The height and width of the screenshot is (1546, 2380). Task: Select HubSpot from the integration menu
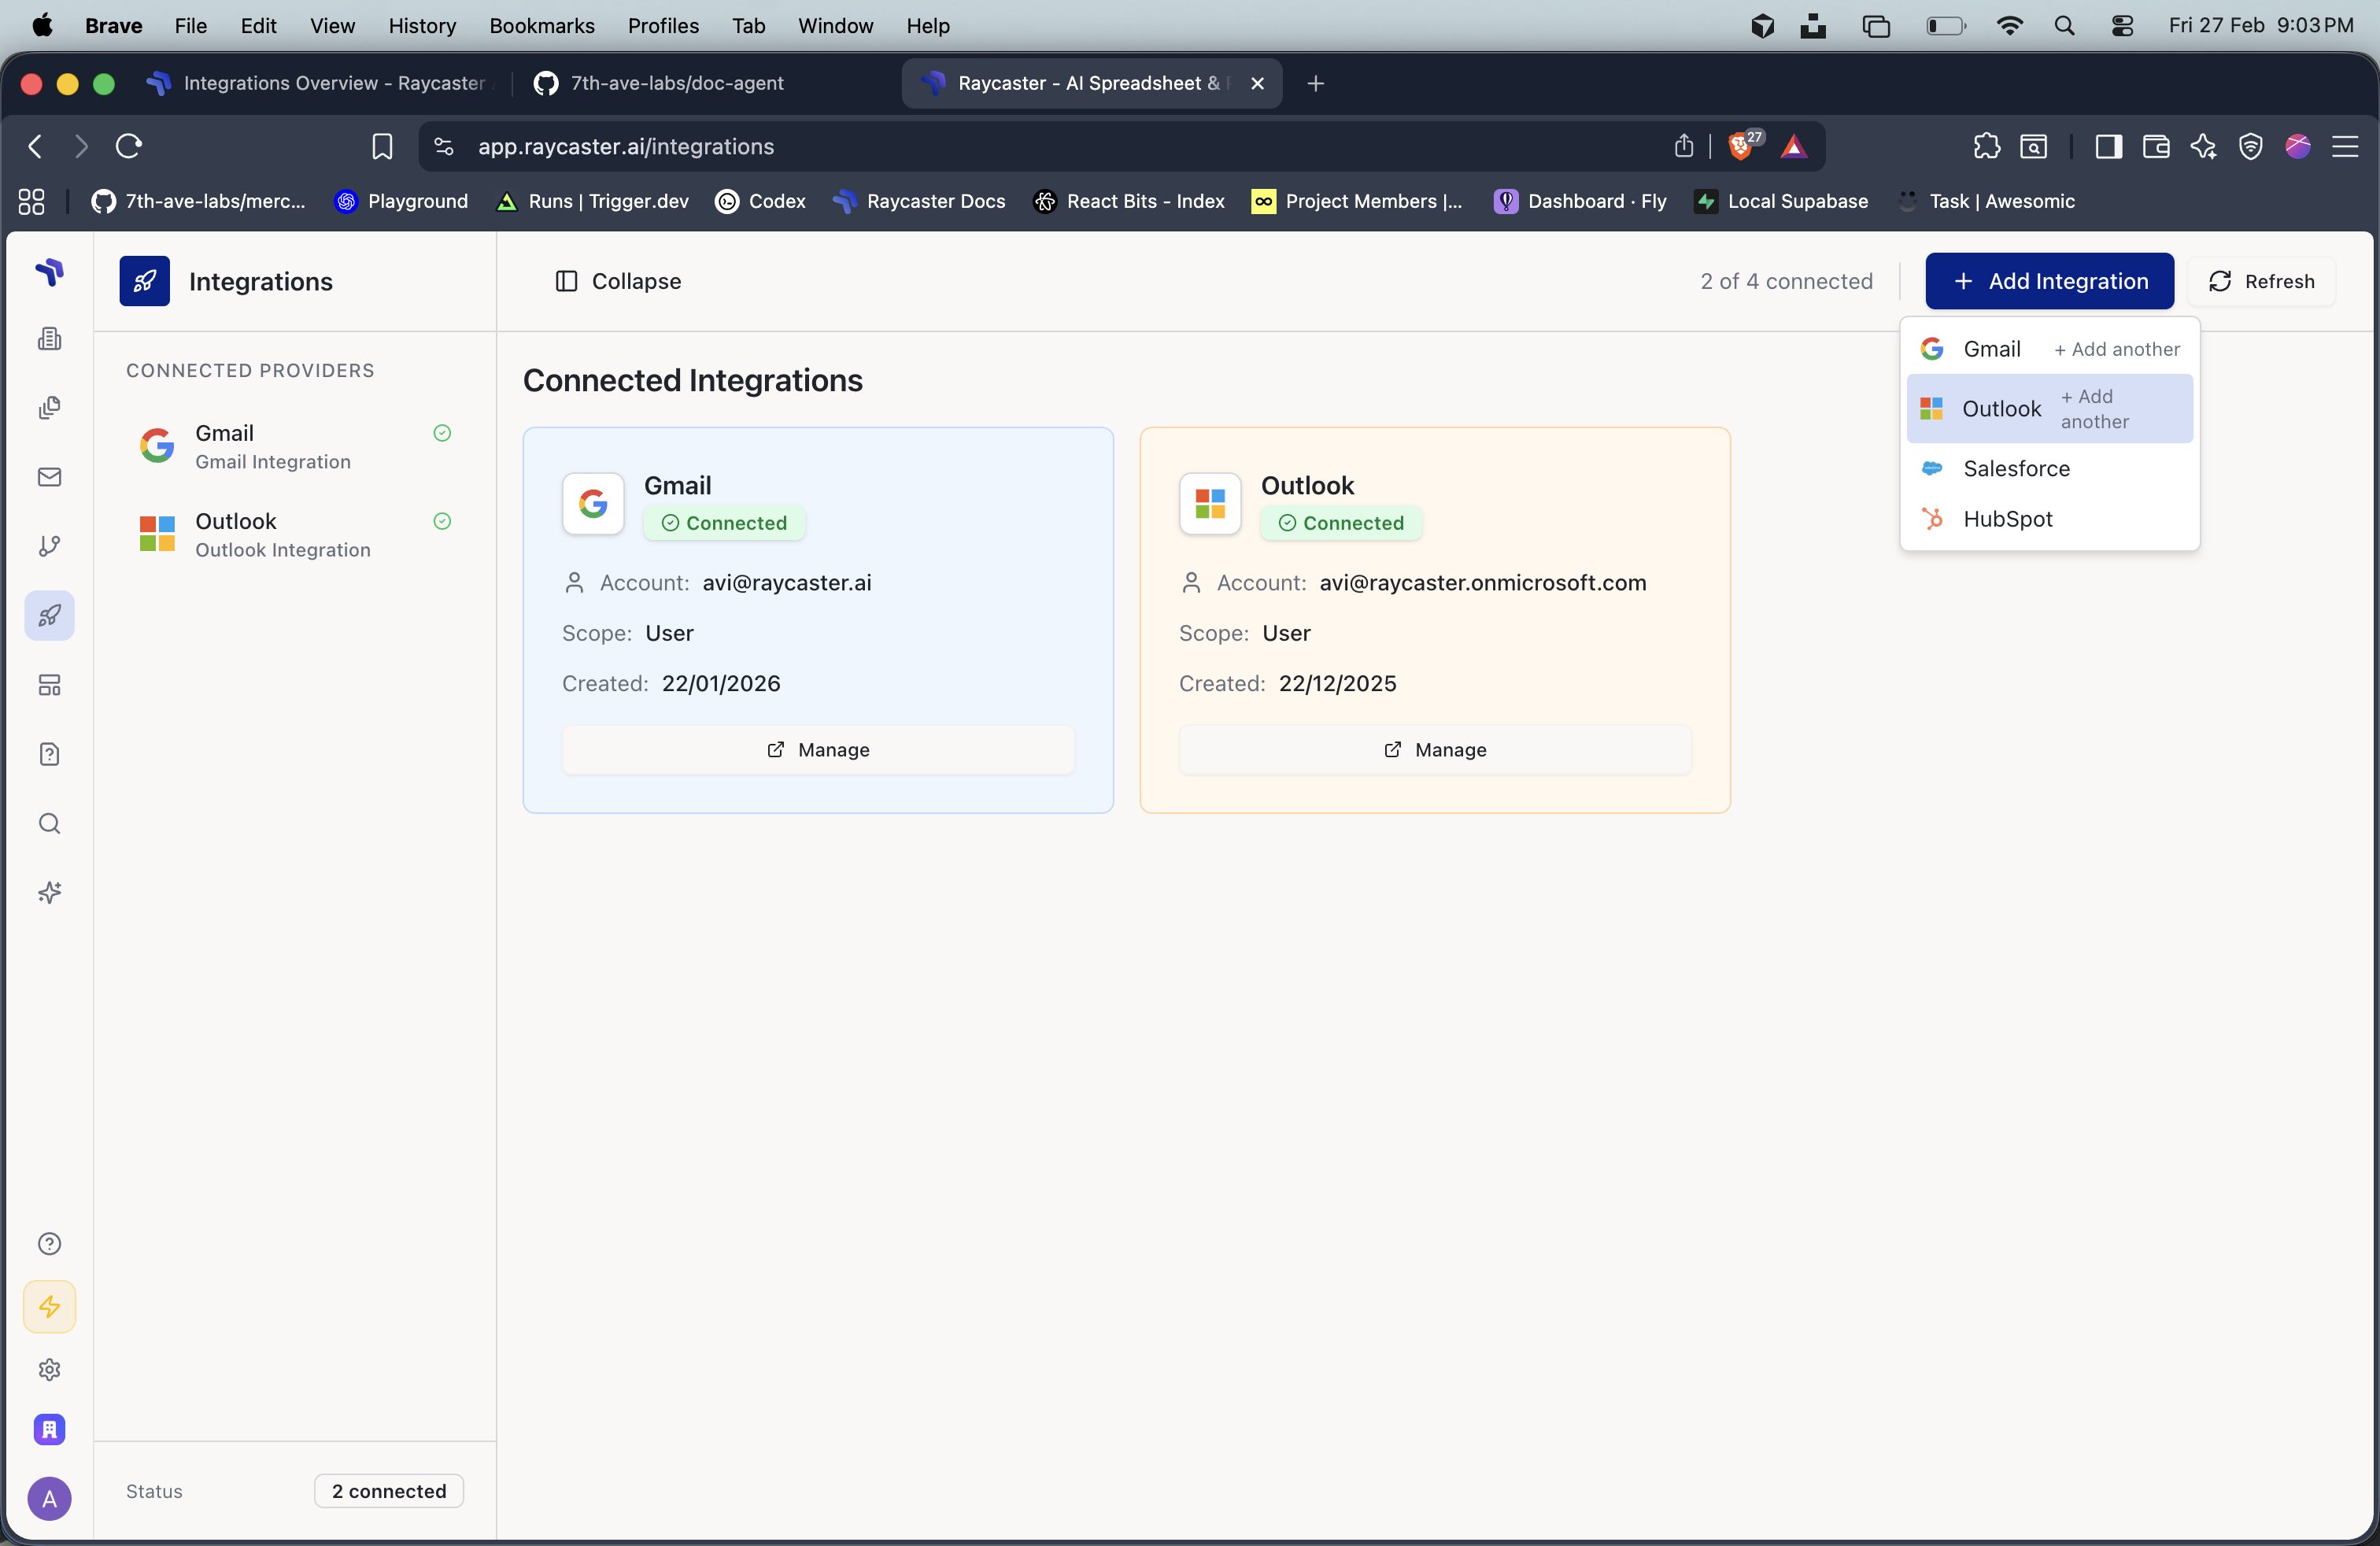click(2009, 518)
